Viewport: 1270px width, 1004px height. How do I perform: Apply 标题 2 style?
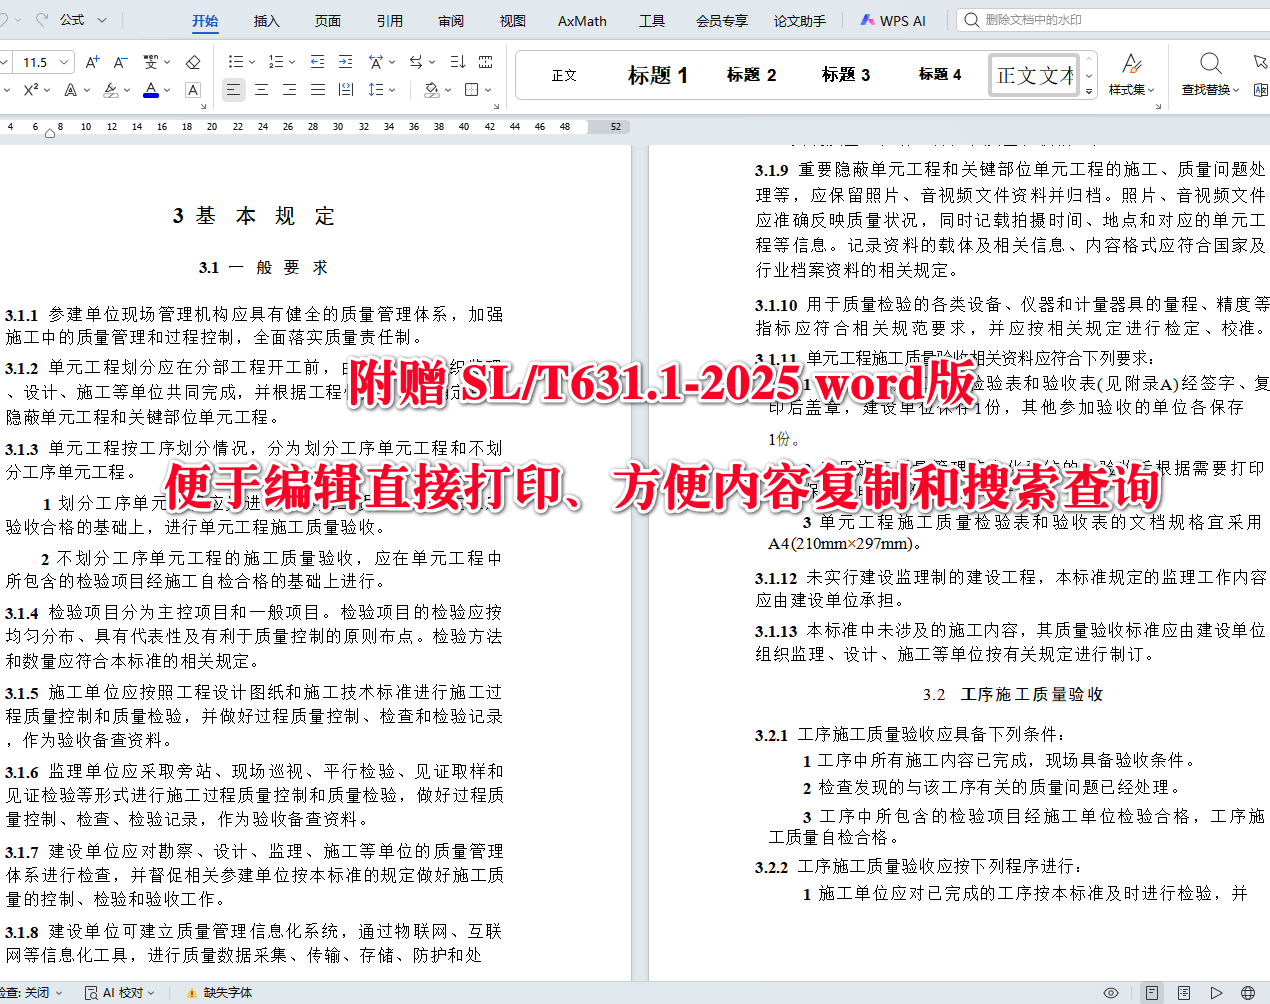751,75
